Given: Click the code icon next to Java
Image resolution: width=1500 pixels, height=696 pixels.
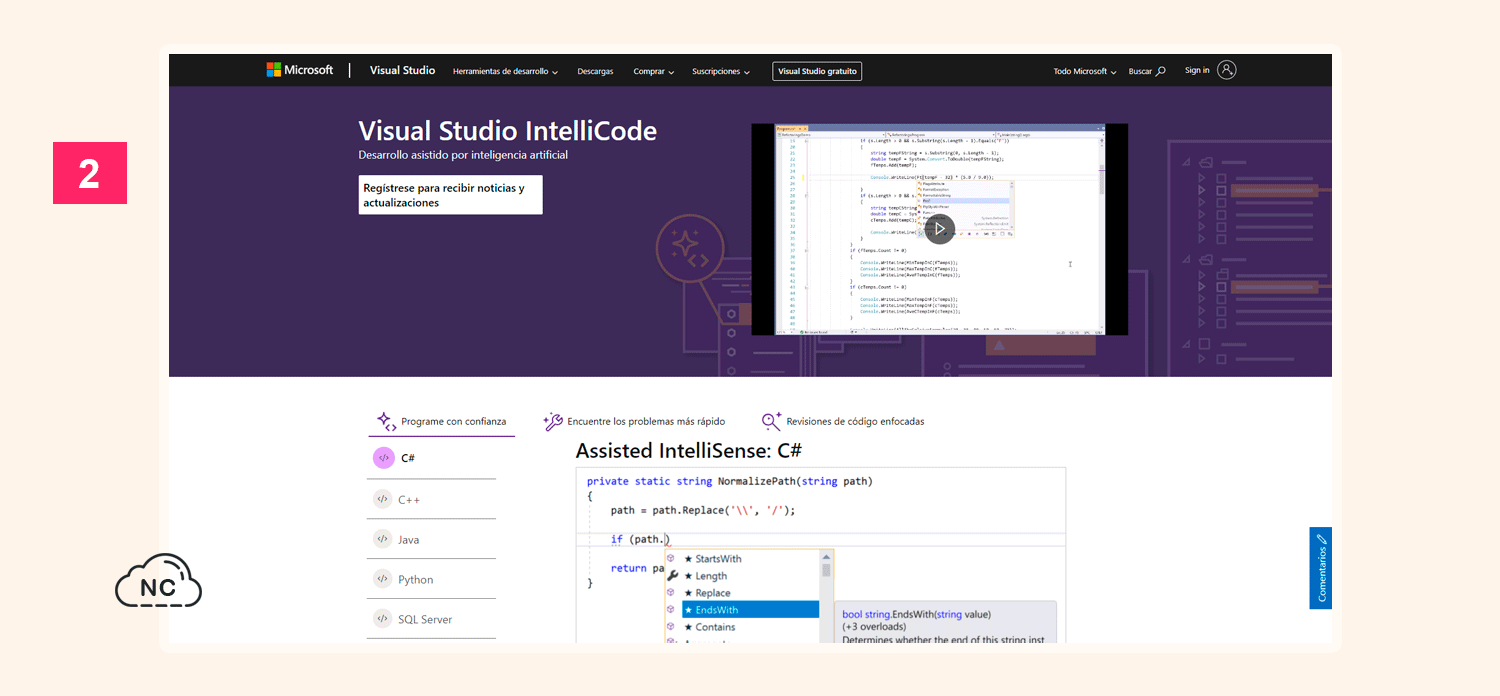Looking at the screenshot, I should 382,539.
